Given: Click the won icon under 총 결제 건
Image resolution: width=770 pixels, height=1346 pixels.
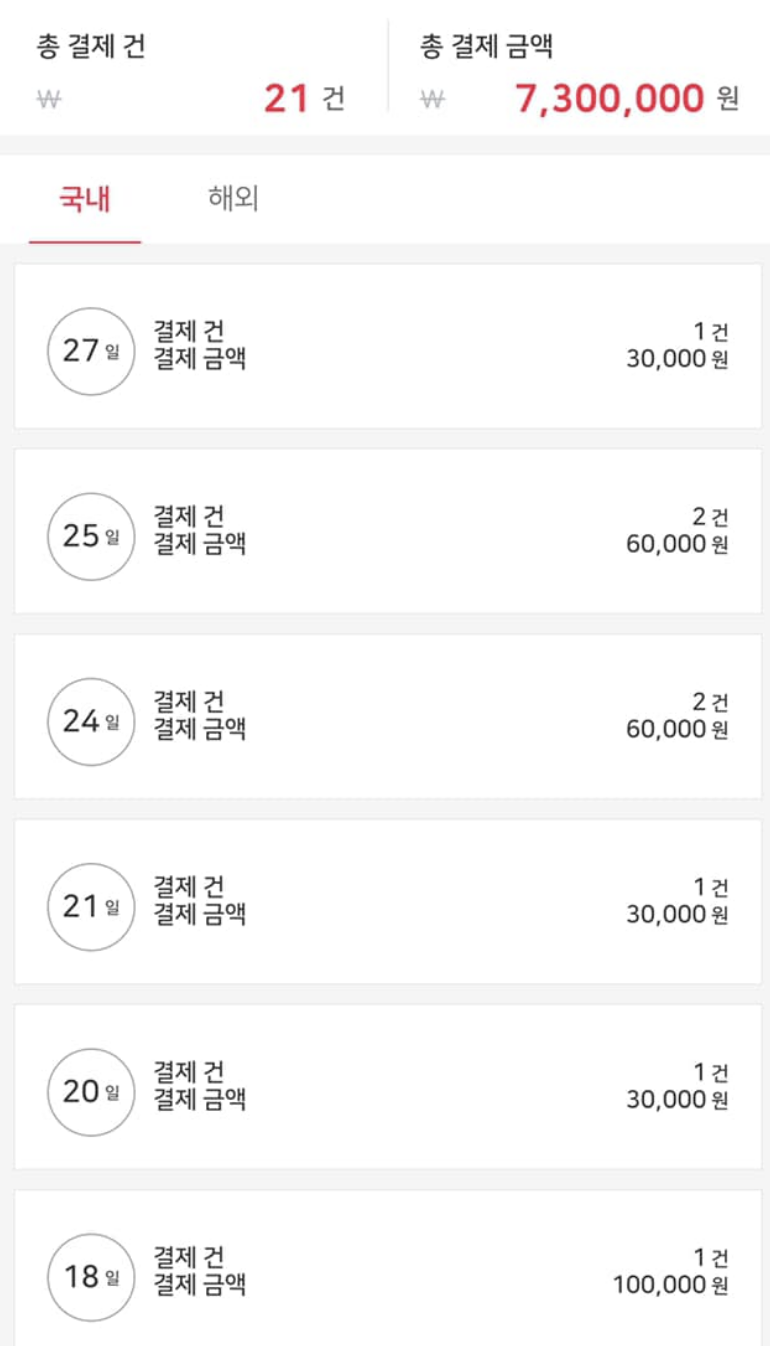Looking at the screenshot, I should tap(49, 100).
